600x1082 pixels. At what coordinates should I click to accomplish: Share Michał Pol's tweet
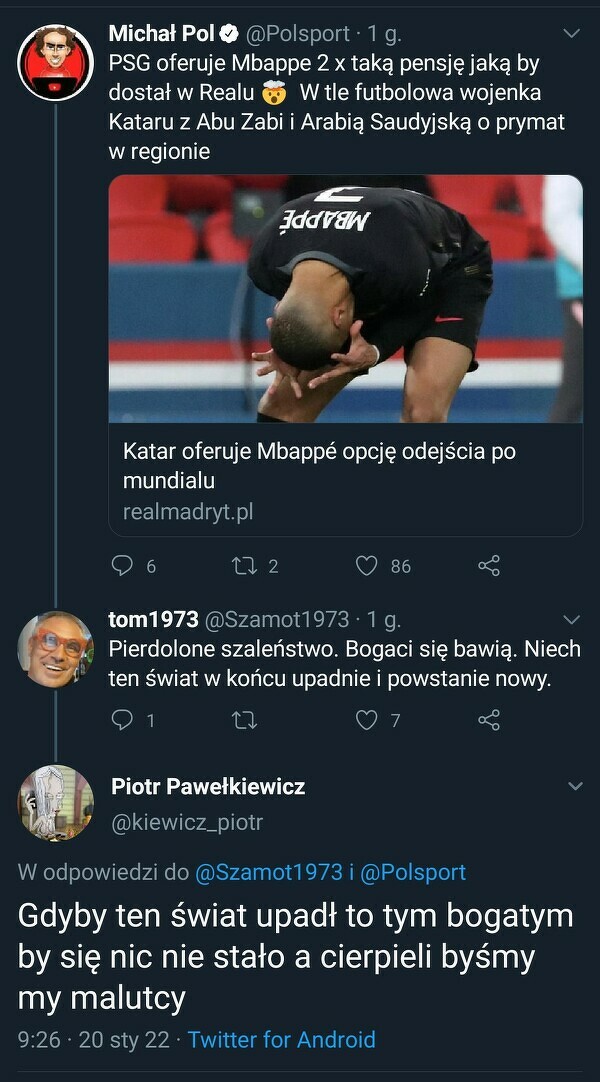(x=489, y=566)
